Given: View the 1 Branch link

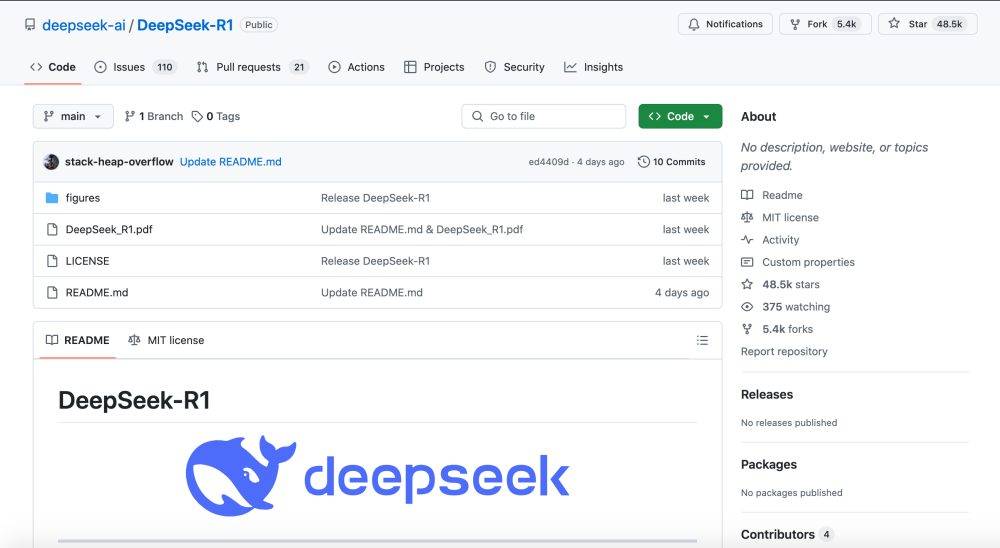Looking at the screenshot, I should [154, 116].
